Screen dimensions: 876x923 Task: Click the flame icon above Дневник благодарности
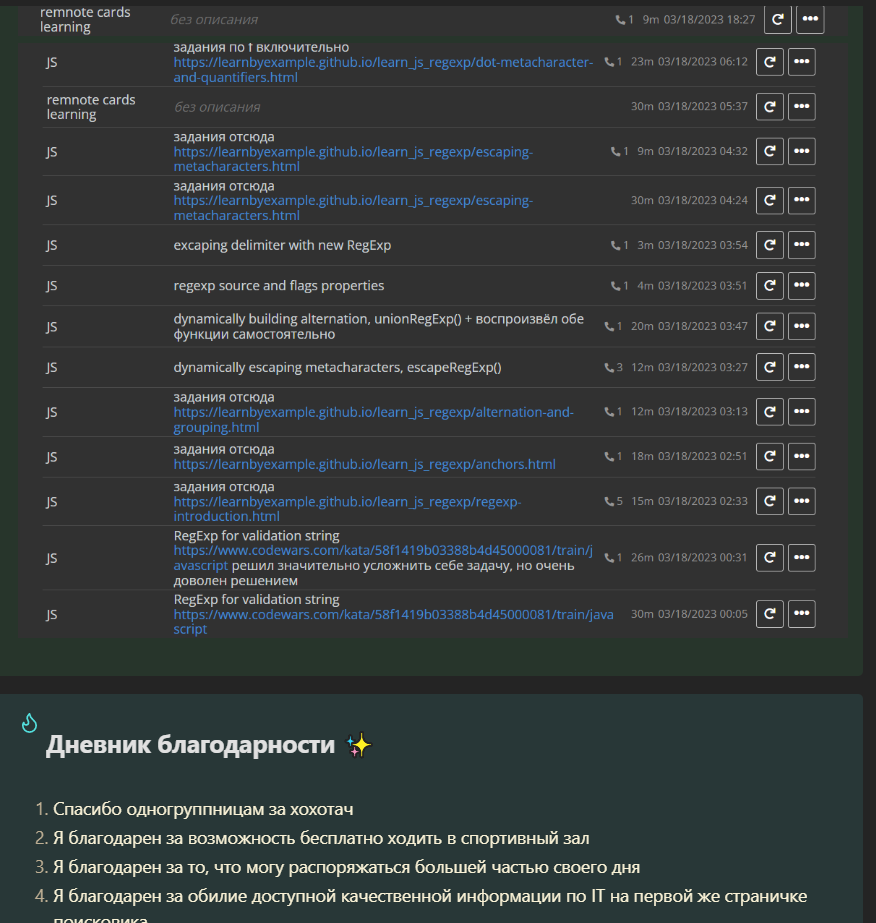(29, 722)
